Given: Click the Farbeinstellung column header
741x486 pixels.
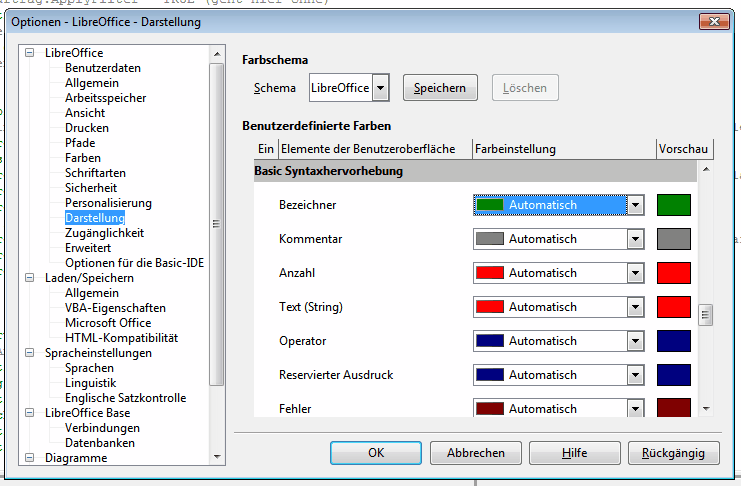Looking at the screenshot, I should [565, 149].
